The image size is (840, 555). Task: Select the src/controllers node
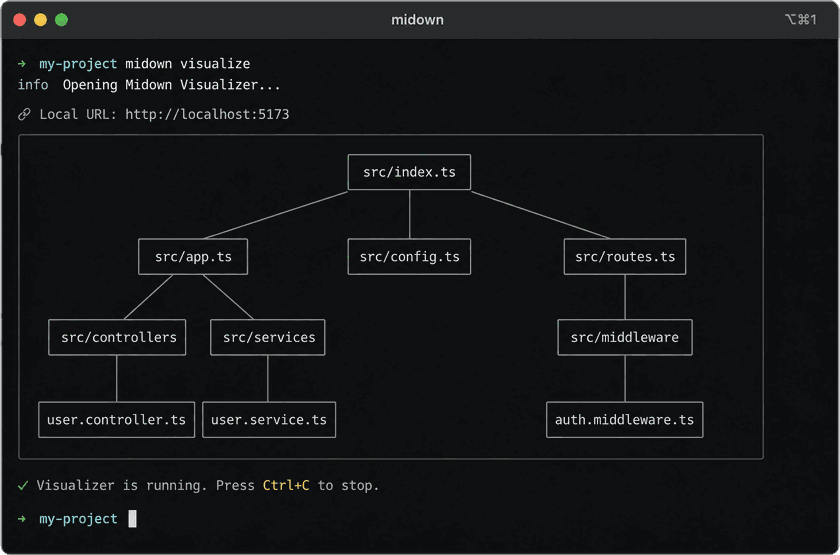(117, 337)
